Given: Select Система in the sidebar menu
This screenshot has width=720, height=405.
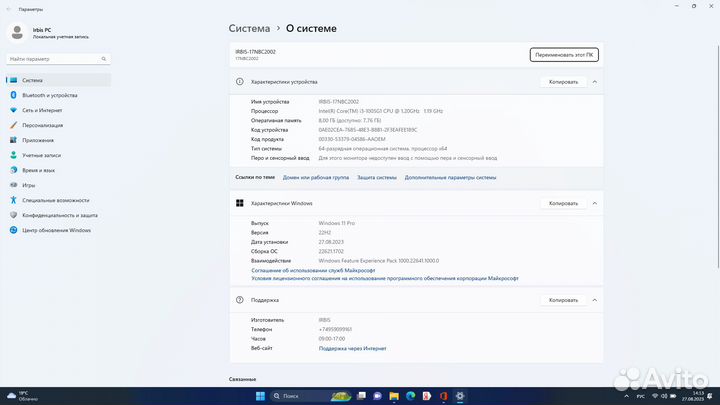Looking at the screenshot, I should pyautogui.click(x=58, y=80).
